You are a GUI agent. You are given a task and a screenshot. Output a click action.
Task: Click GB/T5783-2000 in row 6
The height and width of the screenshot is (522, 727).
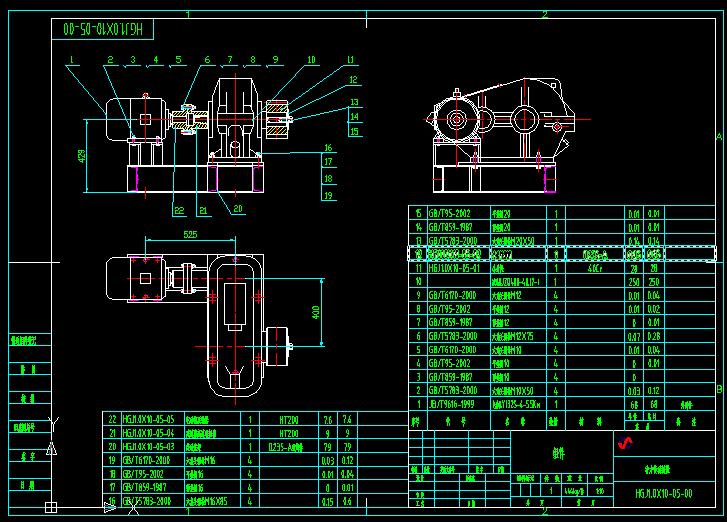pos(453,336)
